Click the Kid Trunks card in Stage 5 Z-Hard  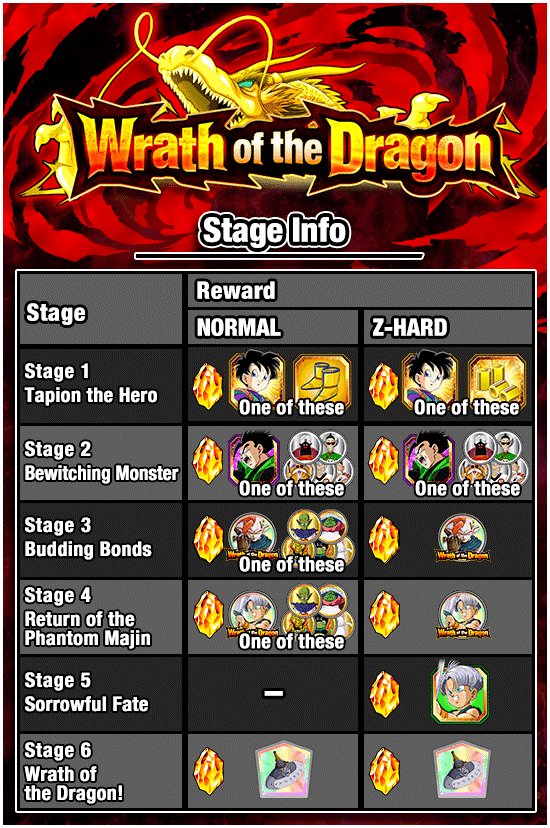click(460, 694)
